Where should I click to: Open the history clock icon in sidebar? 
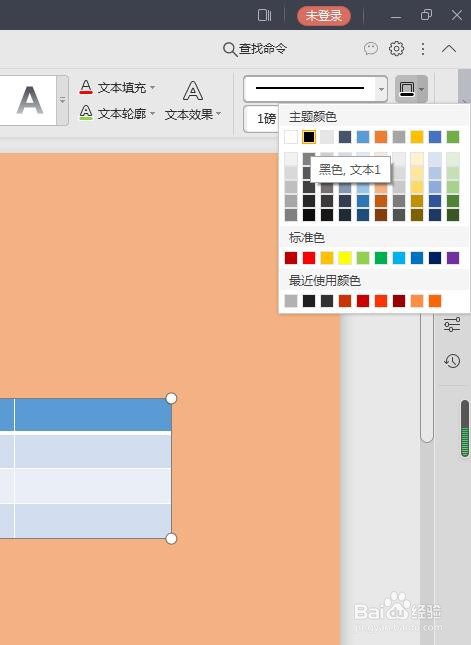452,361
